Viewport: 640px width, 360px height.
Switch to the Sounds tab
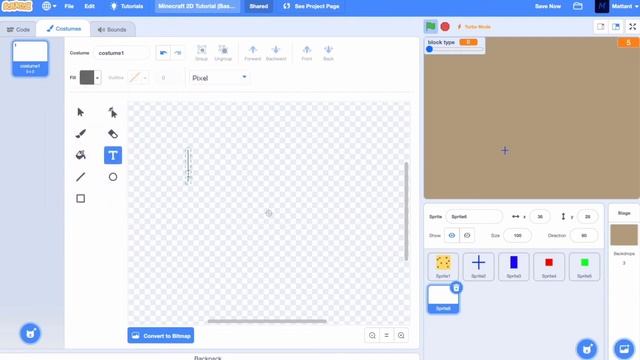(112, 29)
